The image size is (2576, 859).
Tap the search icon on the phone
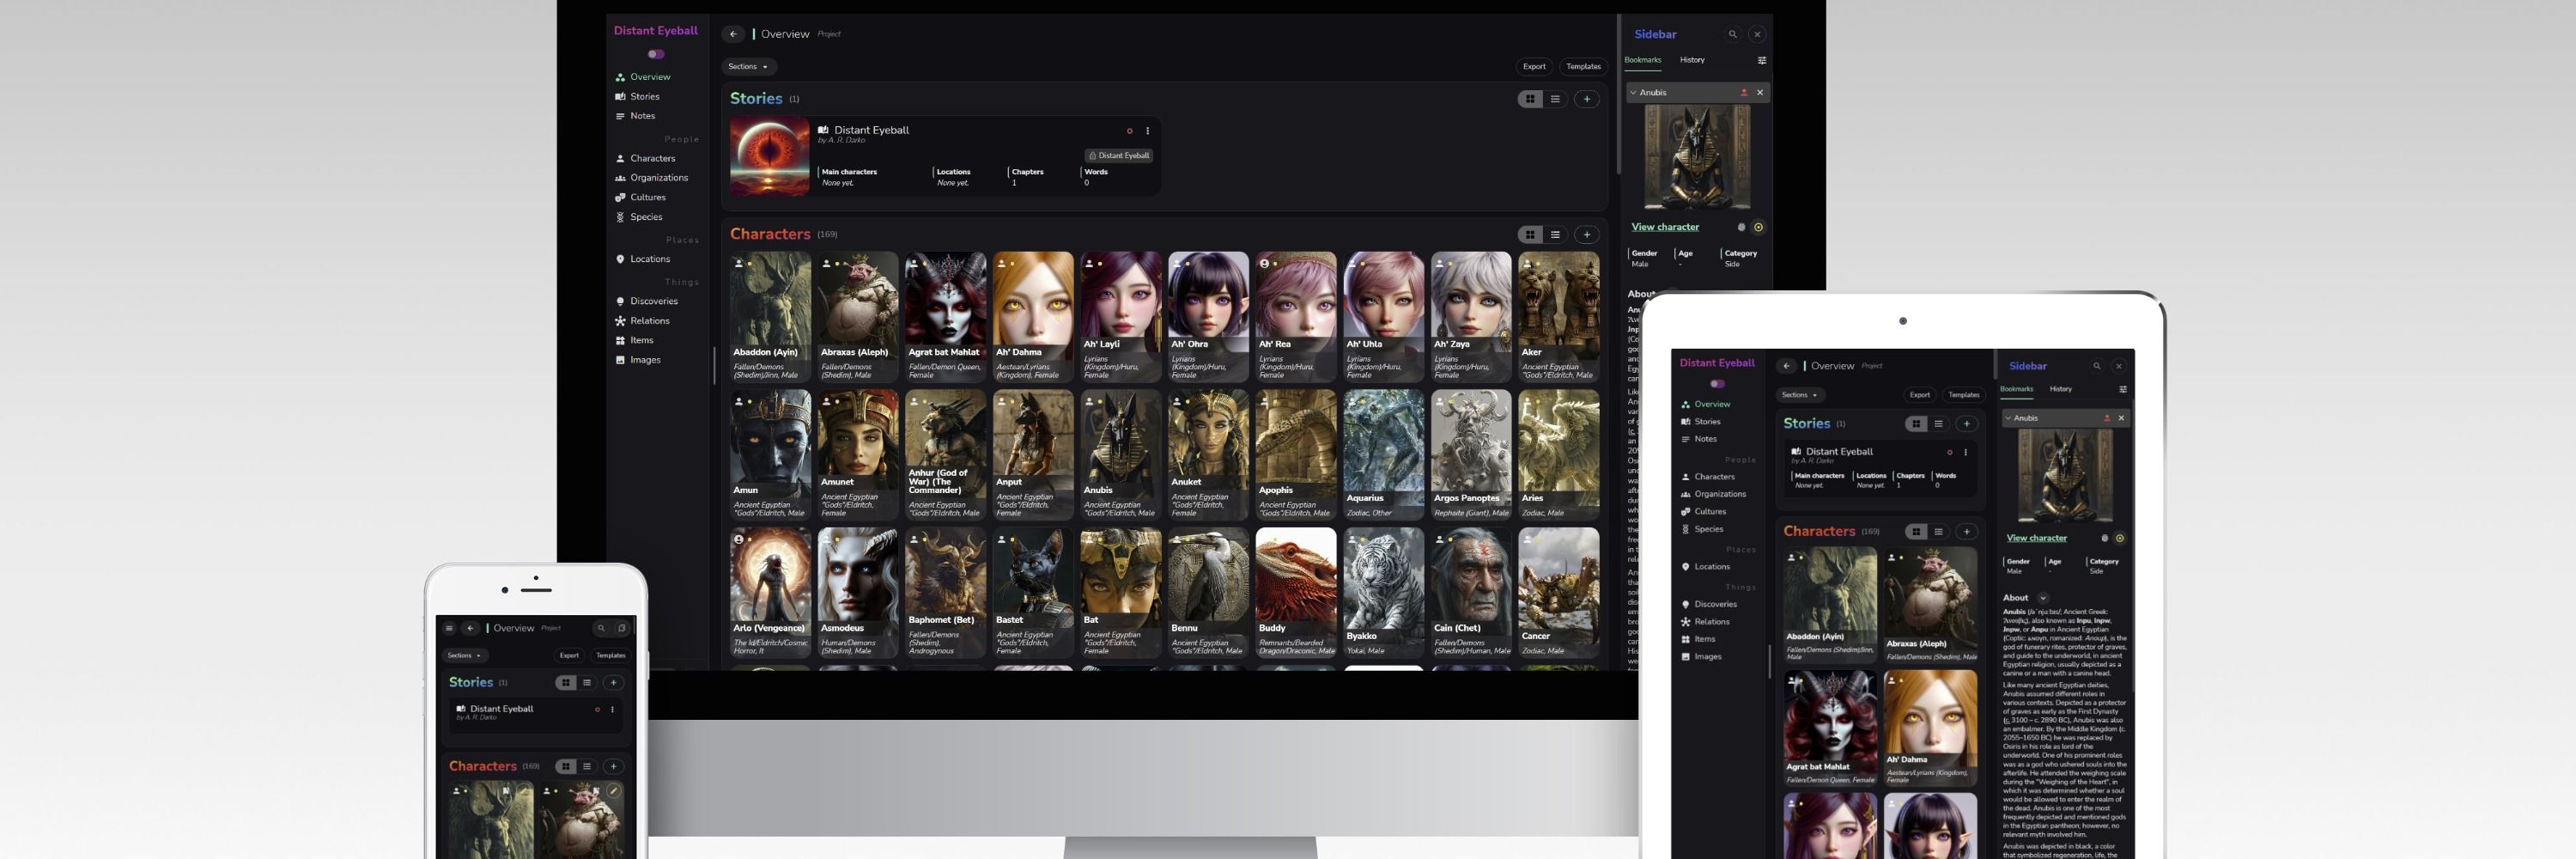[601, 628]
